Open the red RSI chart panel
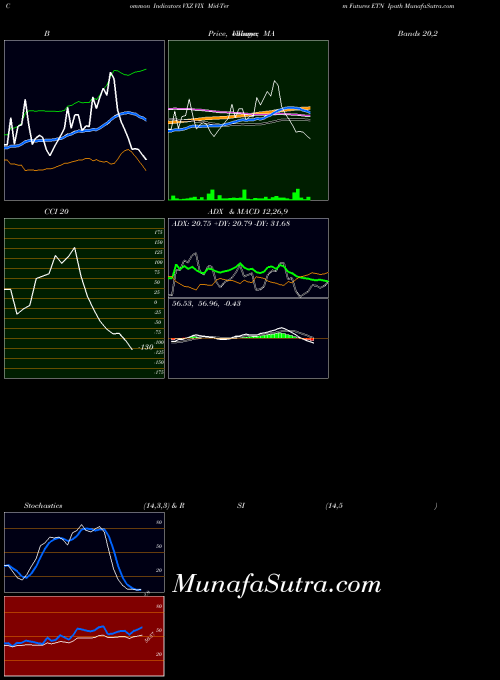 click(85, 636)
